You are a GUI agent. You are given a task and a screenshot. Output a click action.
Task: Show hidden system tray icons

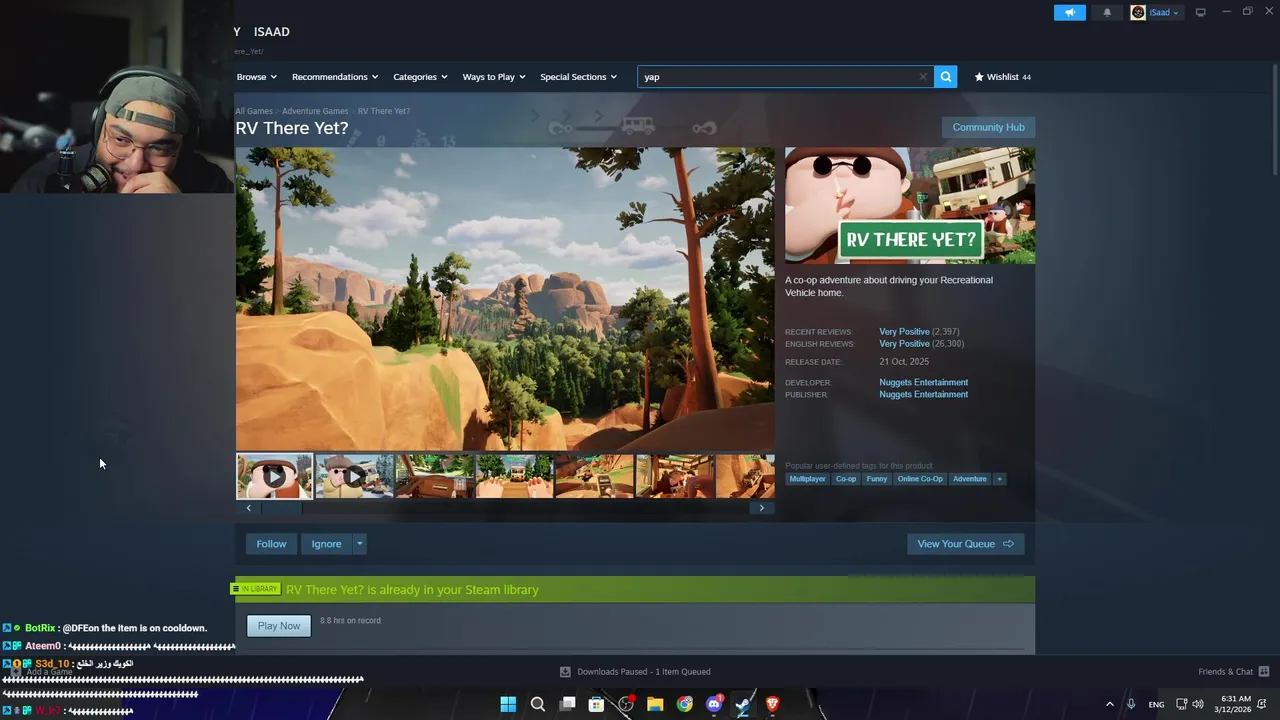[x=1109, y=704]
